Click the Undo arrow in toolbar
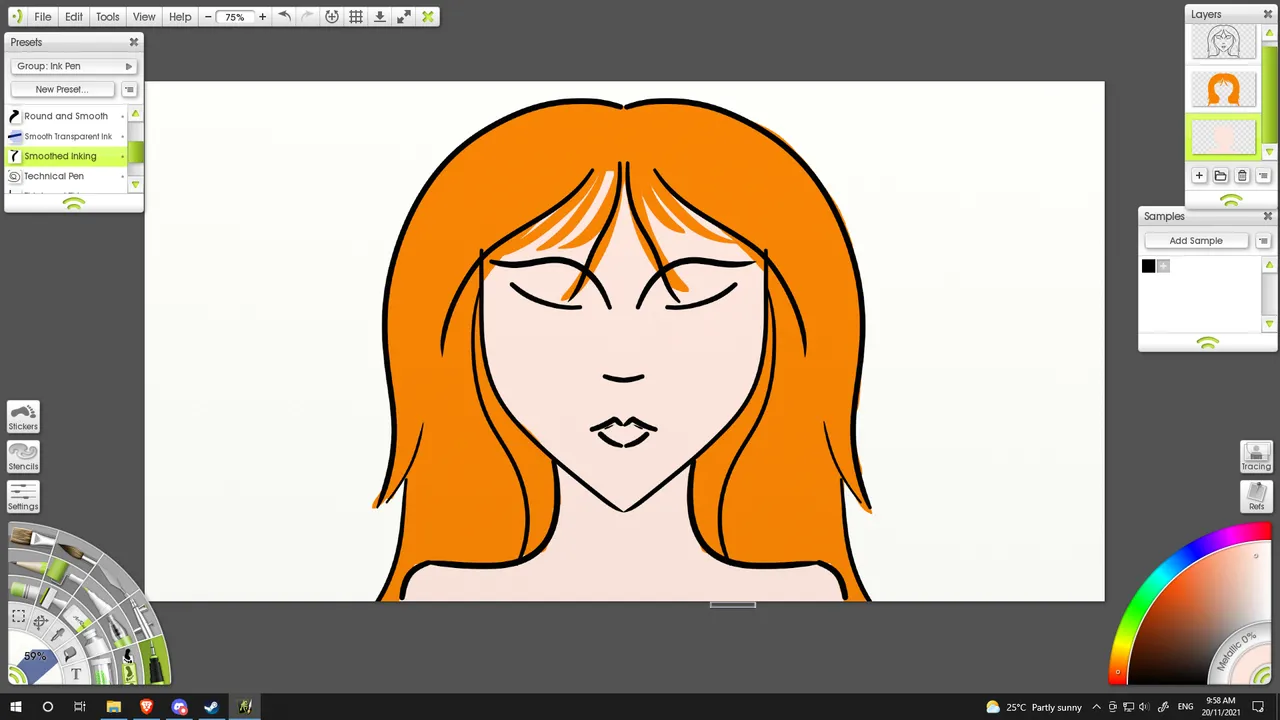The image size is (1280, 720). click(x=284, y=17)
